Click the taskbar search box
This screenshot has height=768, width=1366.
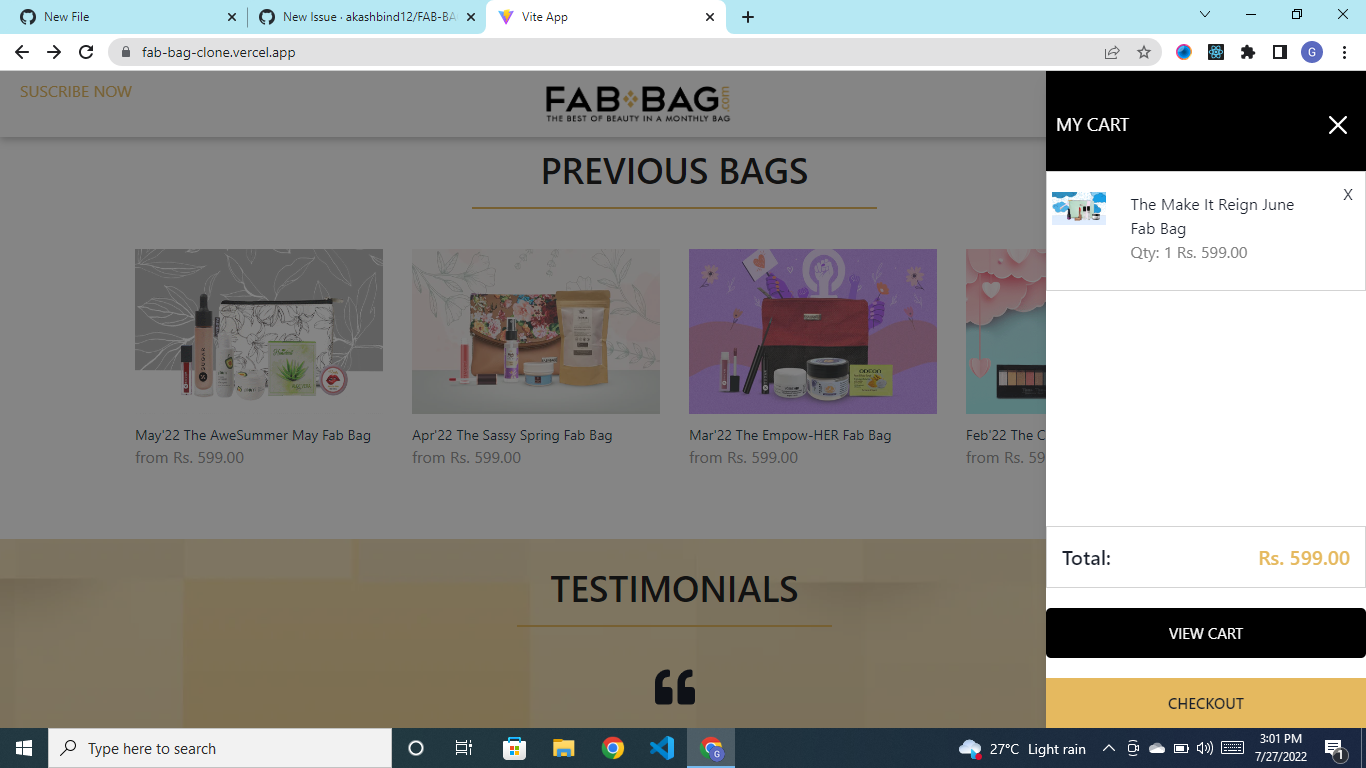[x=220, y=748]
